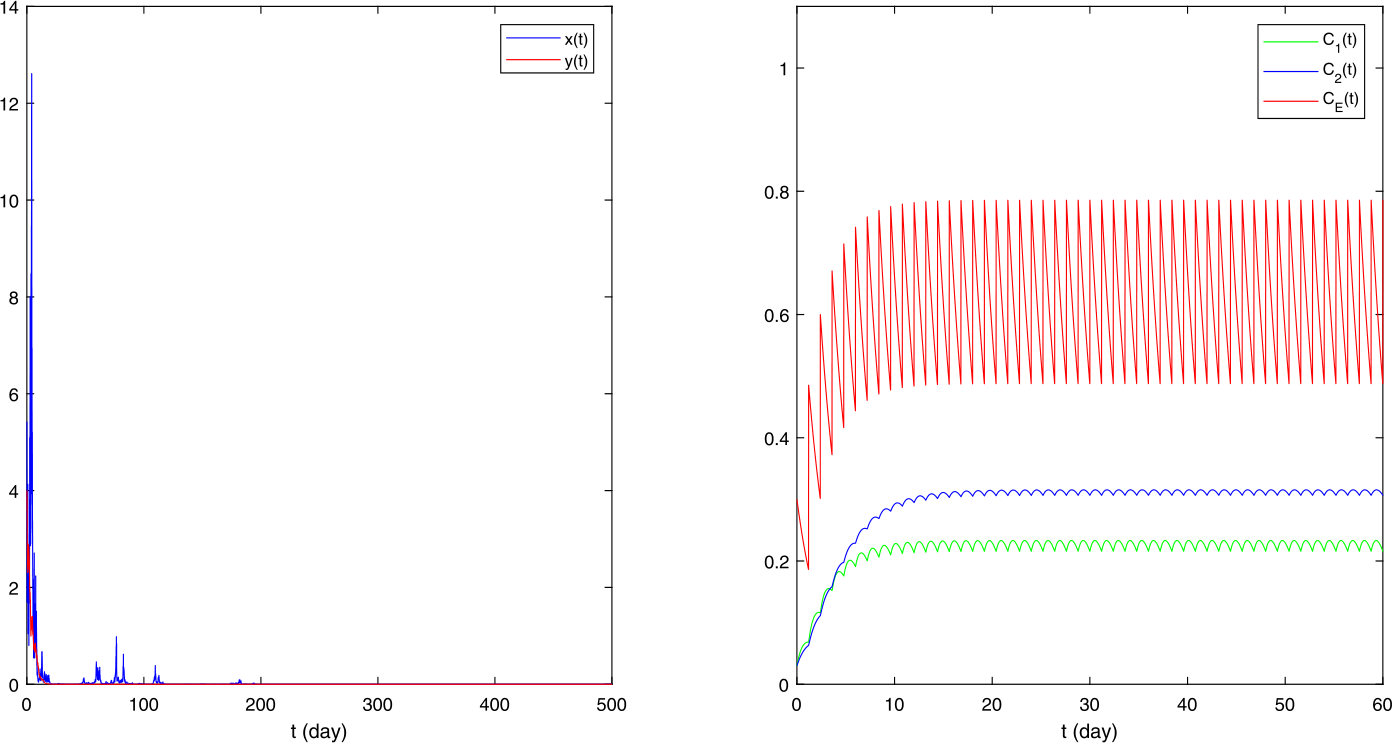Click the 8 tick label on left y-axis
1392x743 pixels.
pyautogui.click(x=14, y=297)
